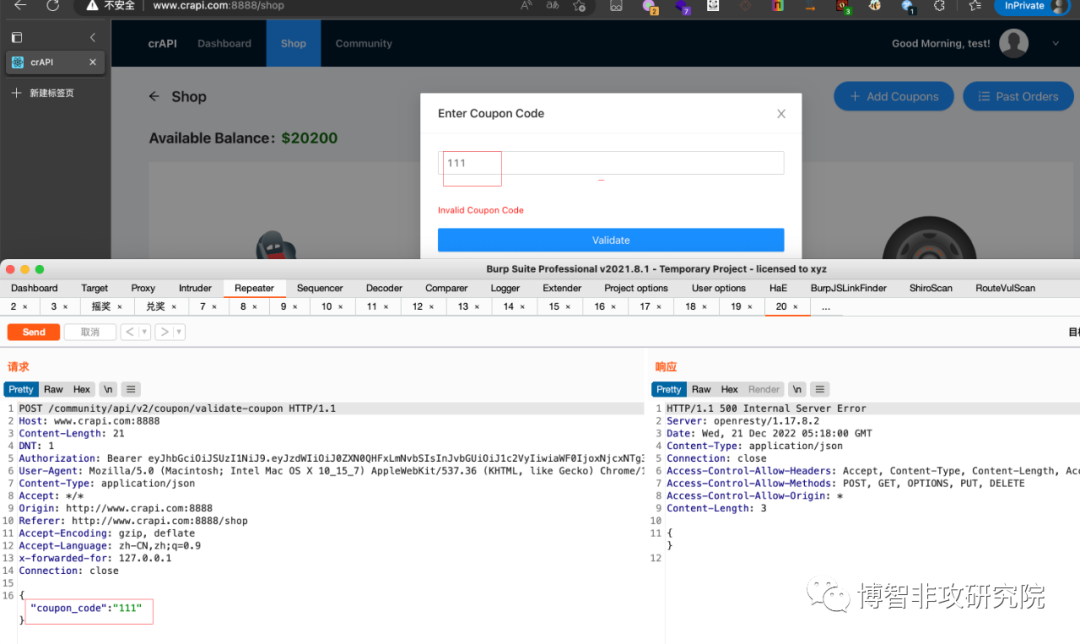The height and width of the screenshot is (644, 1080).
Task: Open the Extender tab in Burp
Action: (562, 288)
